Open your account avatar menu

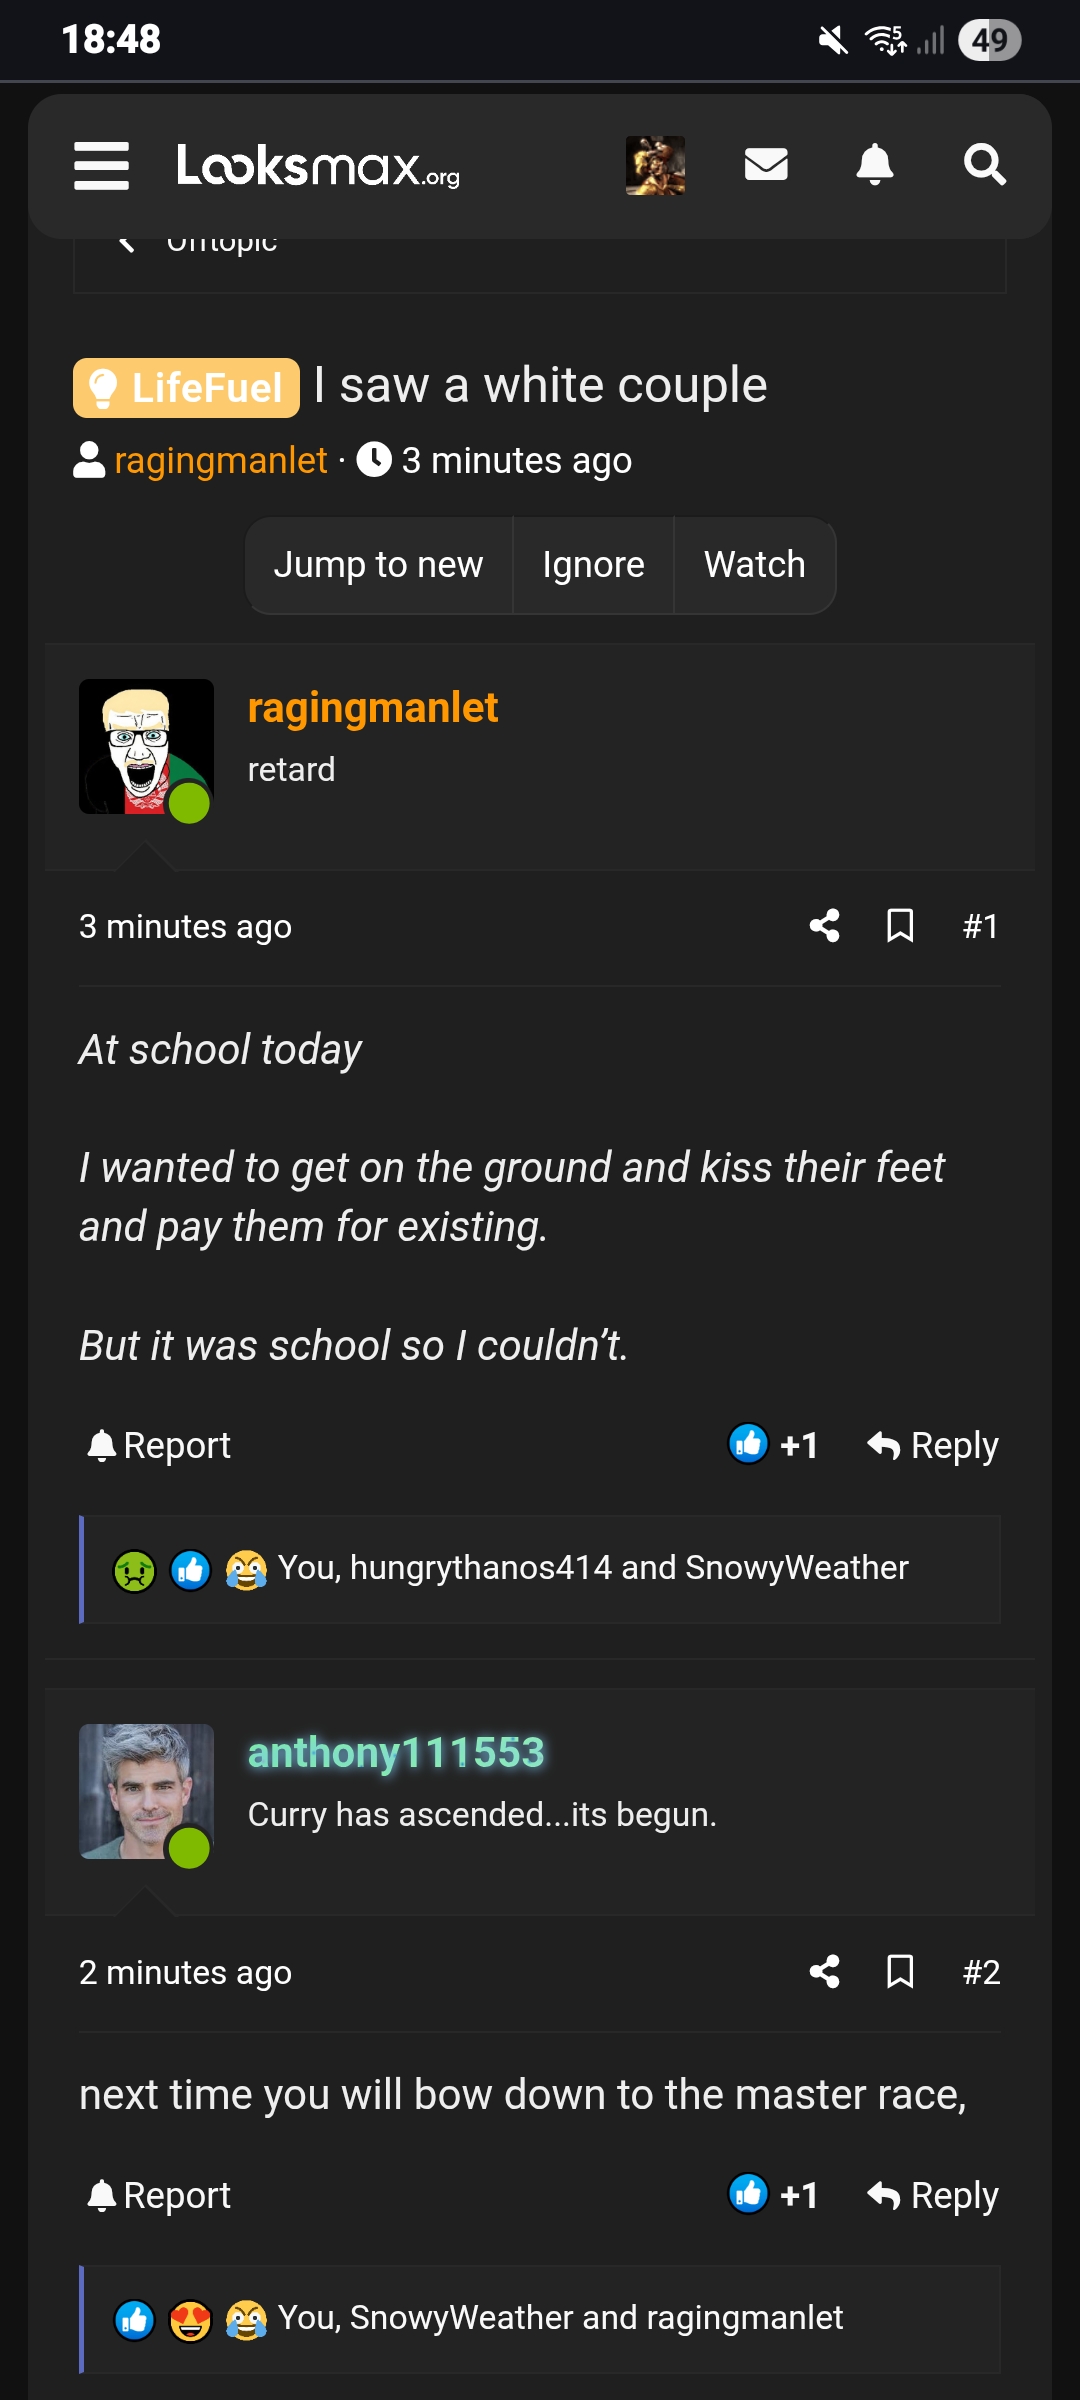pos(657,165)
